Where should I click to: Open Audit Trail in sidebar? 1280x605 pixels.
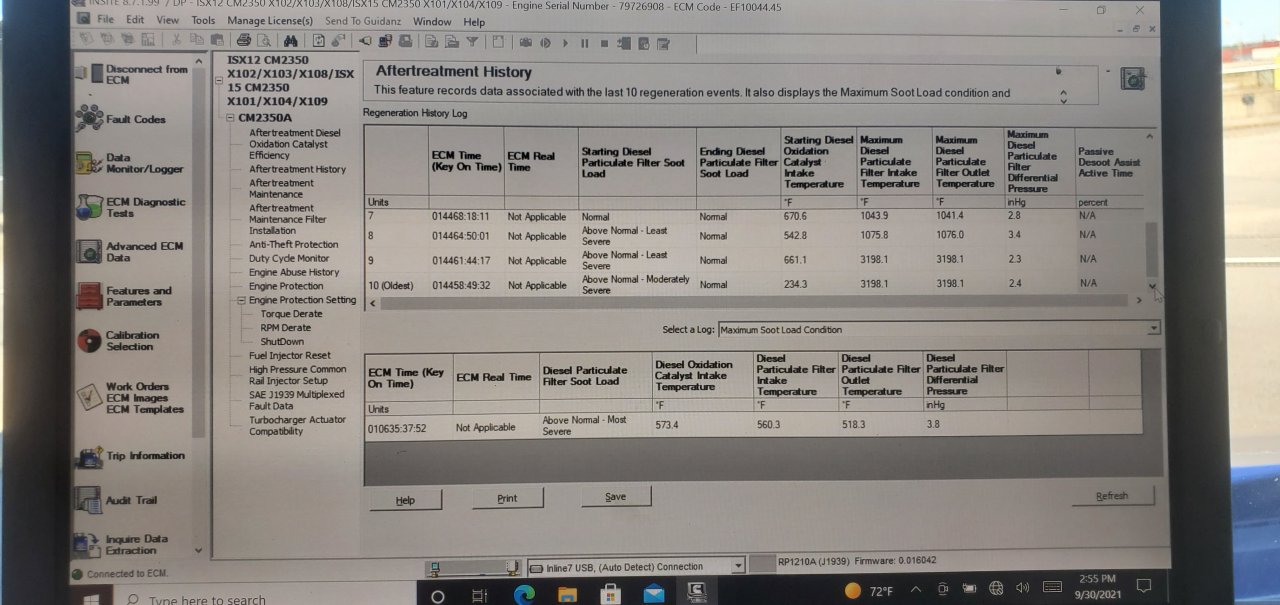tap(117, 500)
